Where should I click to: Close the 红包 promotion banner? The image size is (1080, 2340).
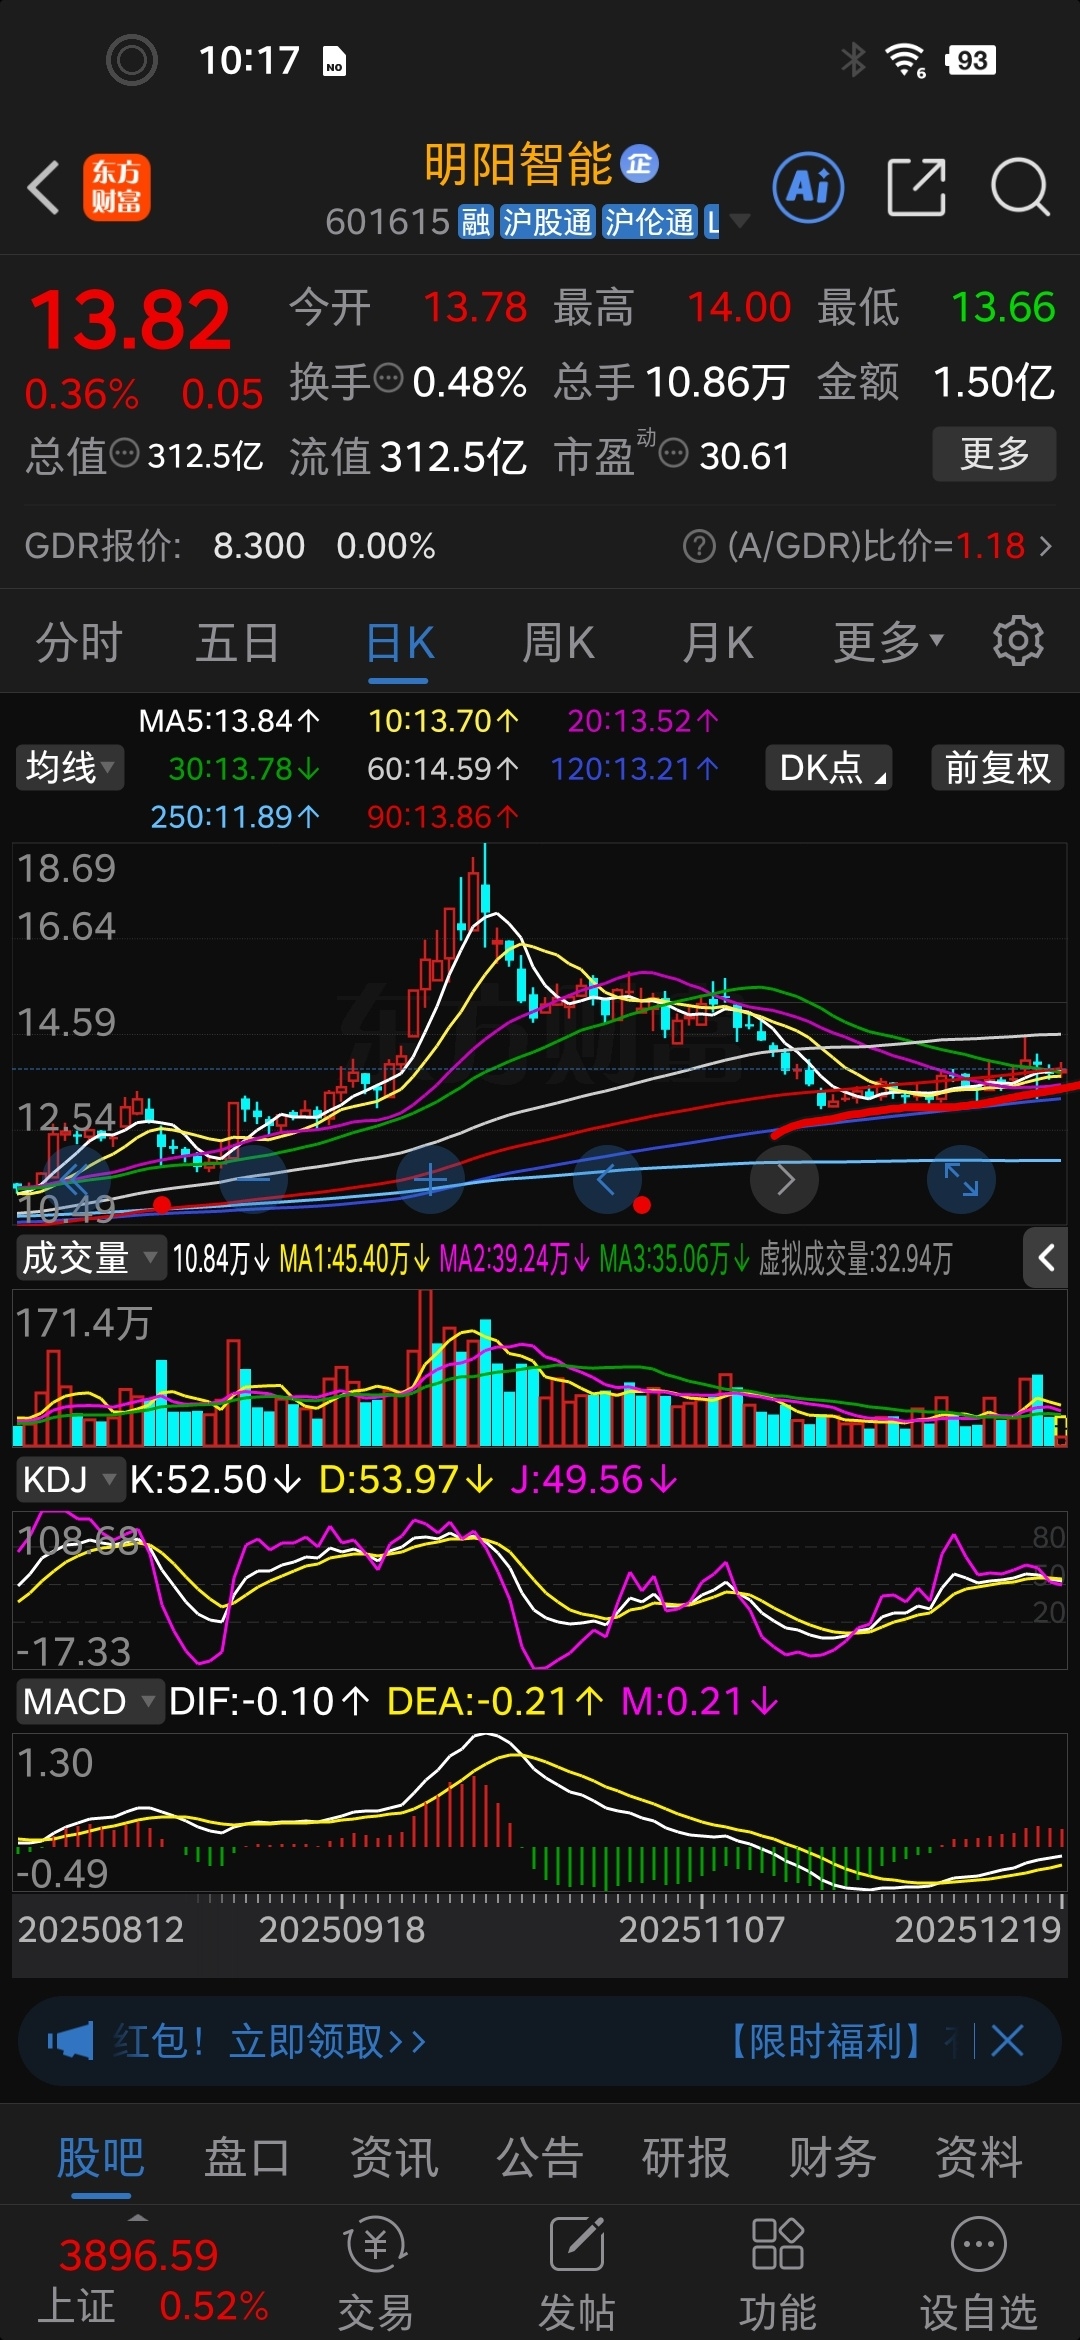click(1007, 2041)
